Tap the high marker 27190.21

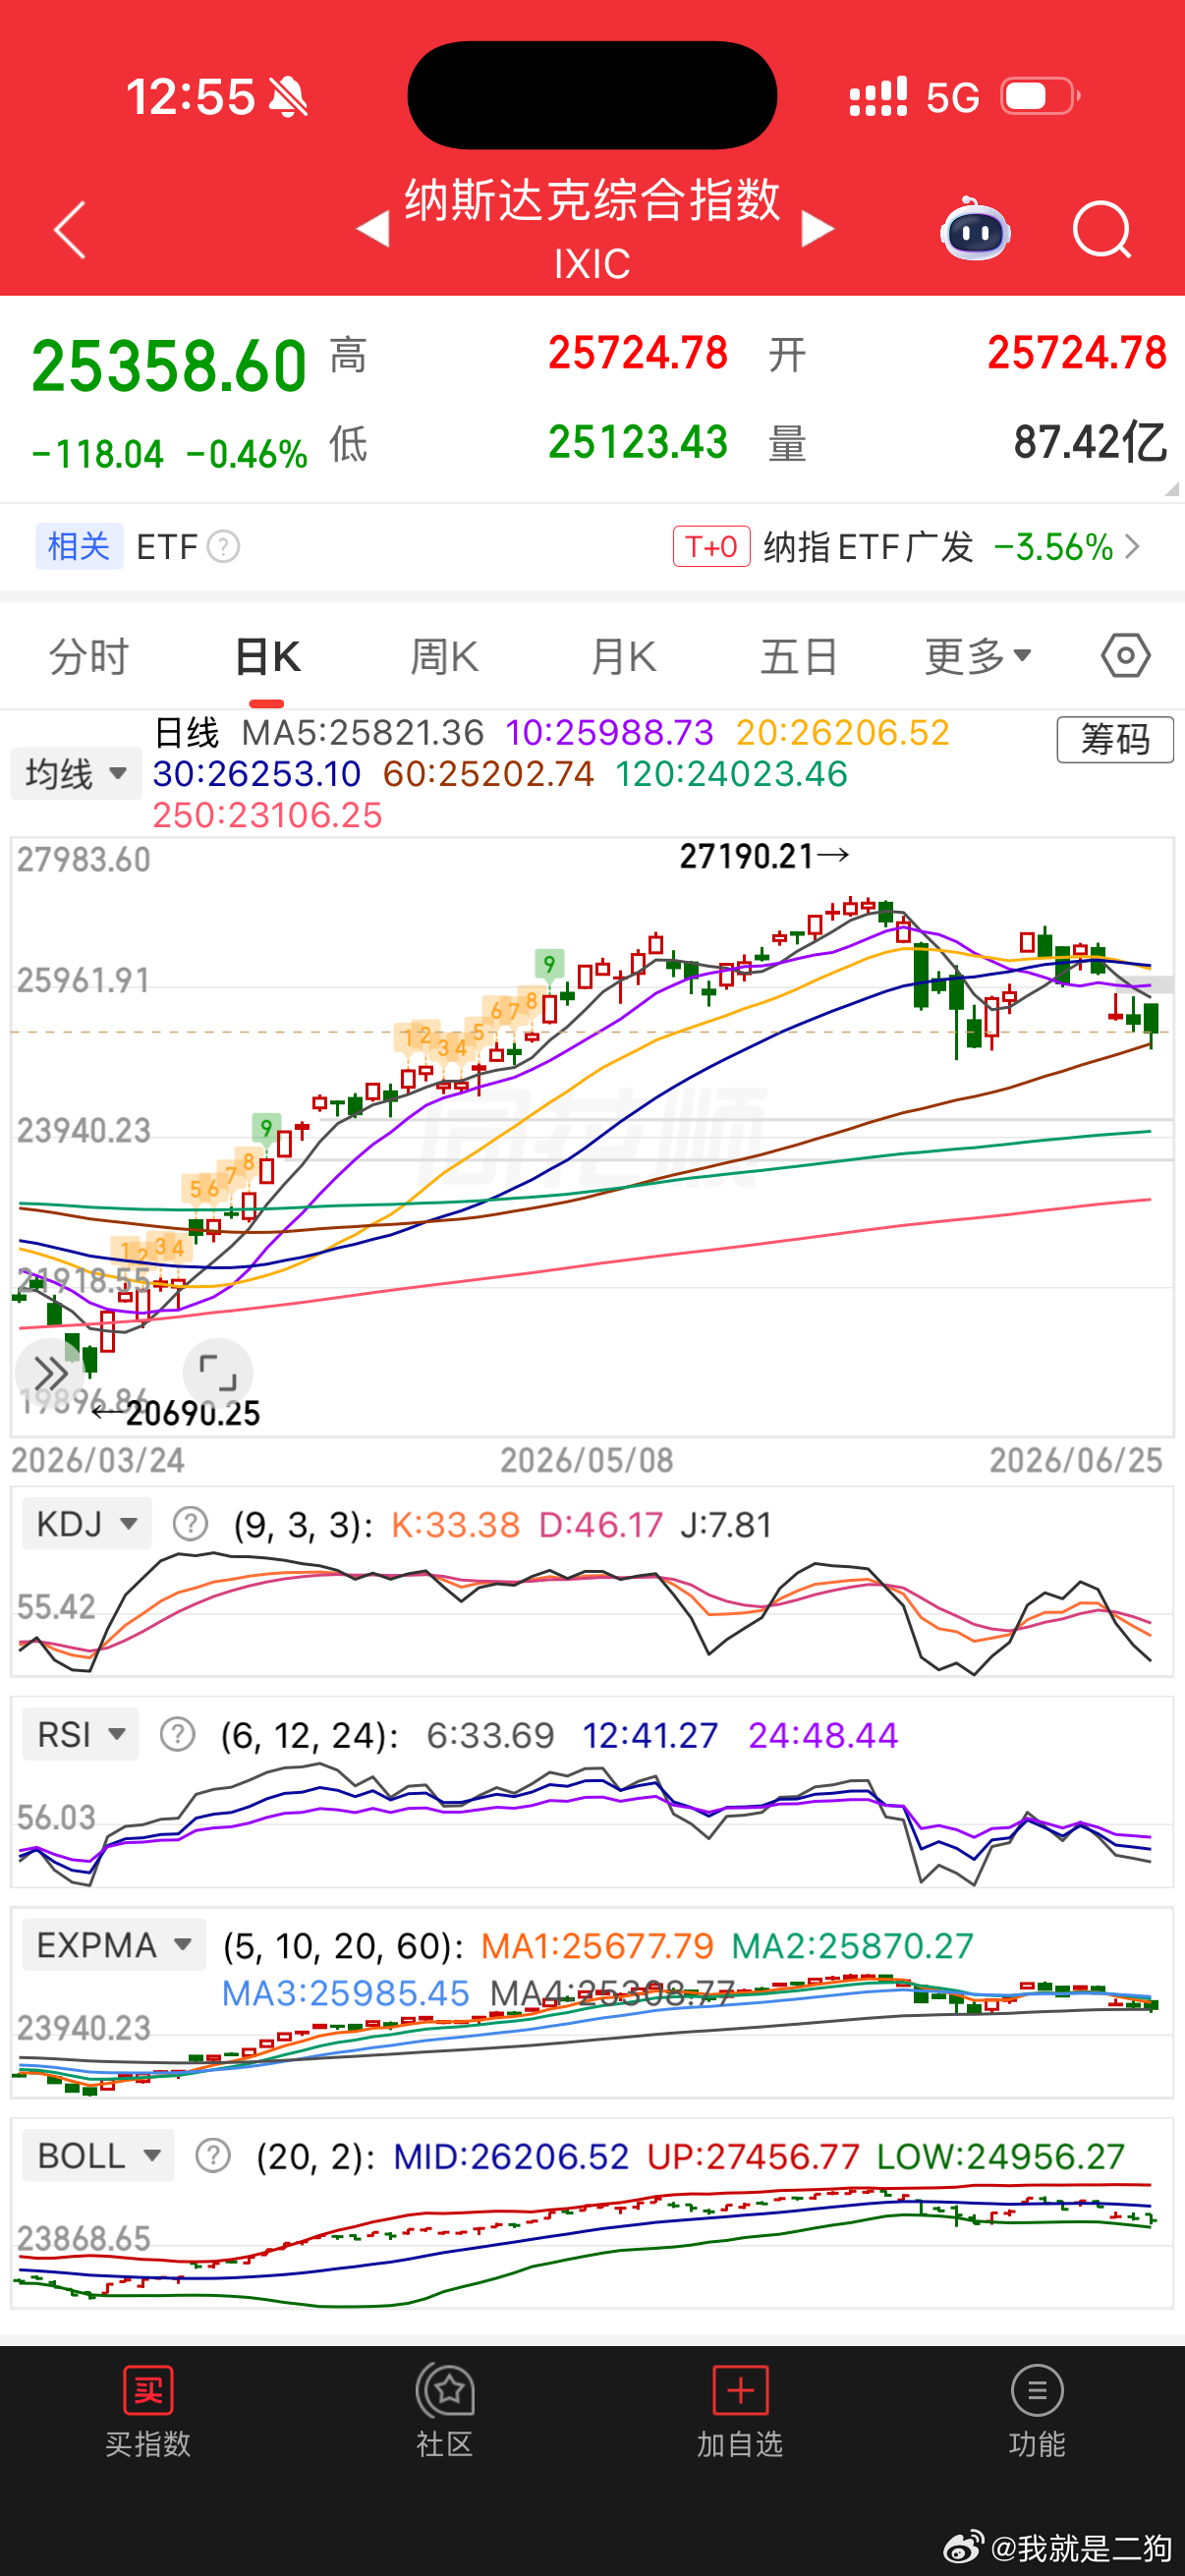click(x=746, y=856)
